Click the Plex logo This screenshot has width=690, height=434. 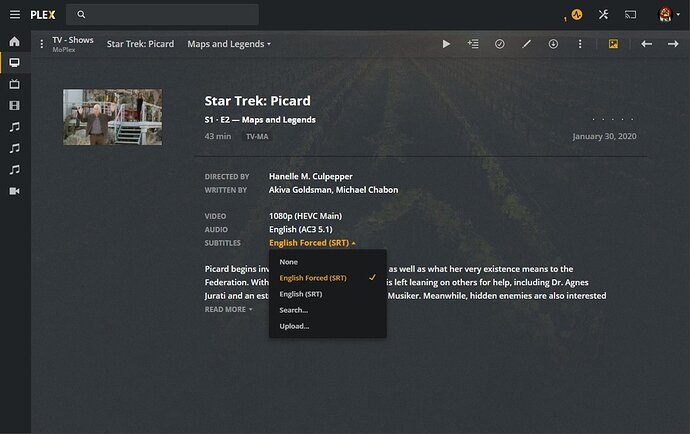(43, 15)
